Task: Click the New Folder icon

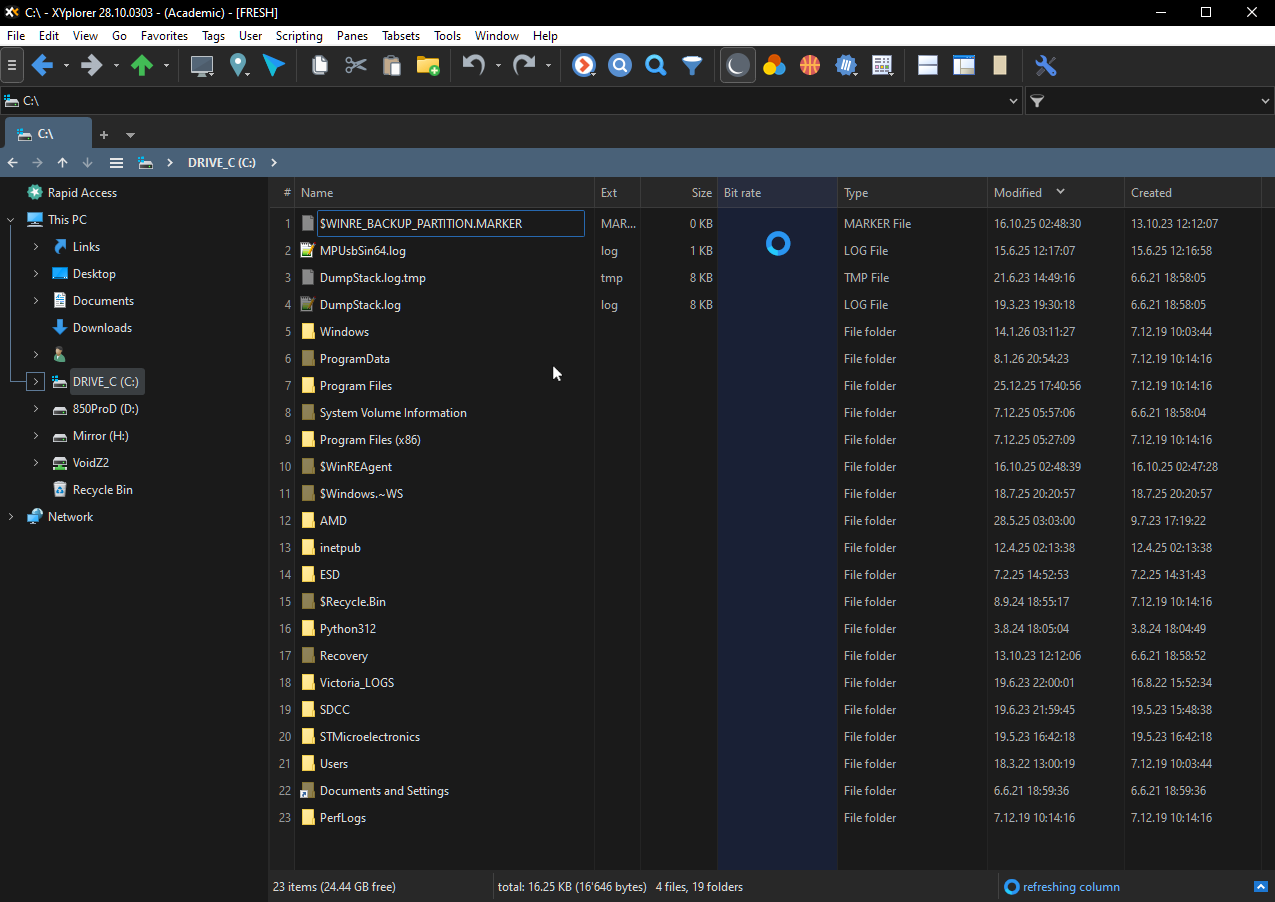Action: click(428, 66)
